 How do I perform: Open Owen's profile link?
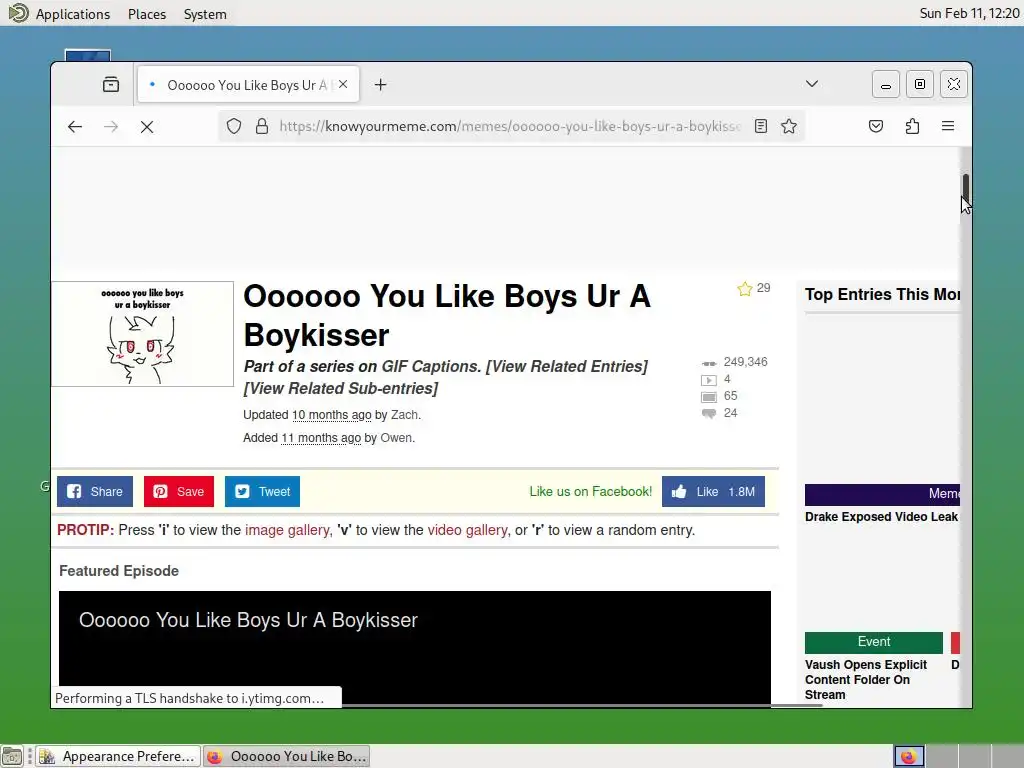tap(396, 438)
